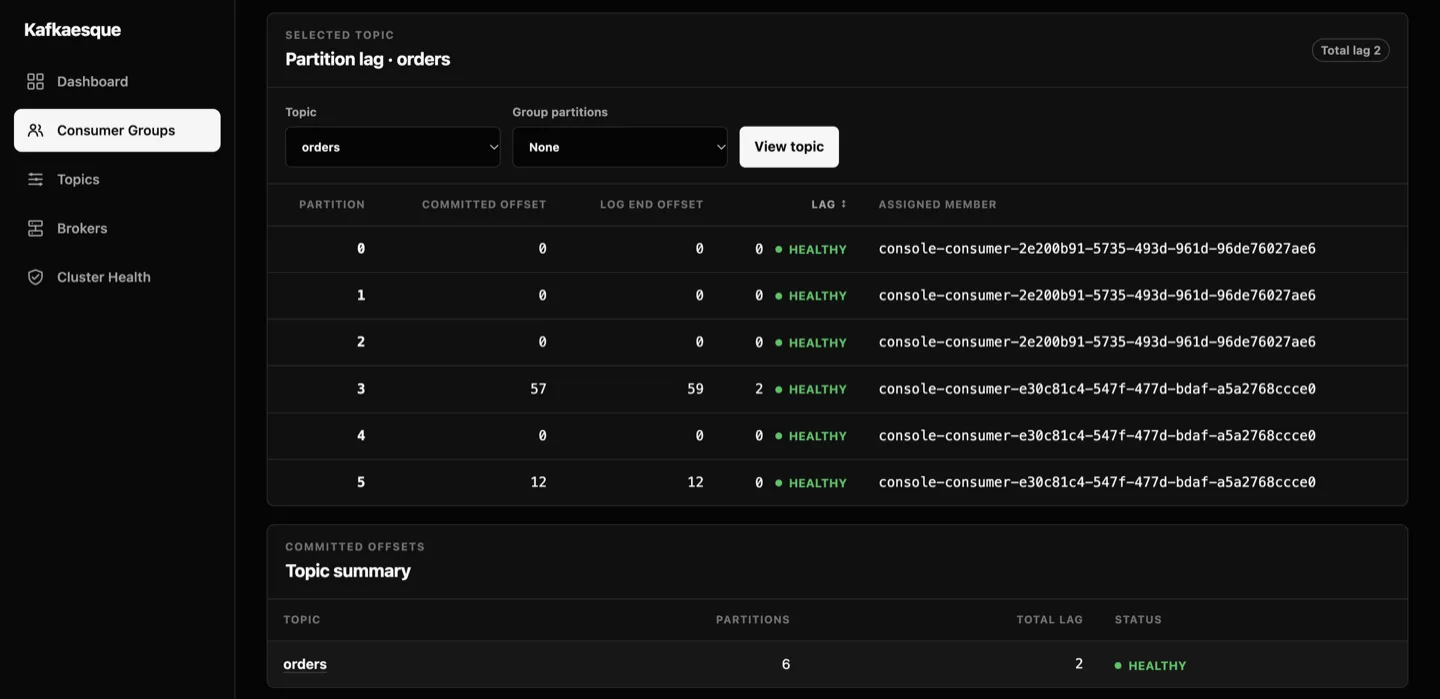Viewport: 1440px width, 699px height.
Task: Click the HEALTHY status of partition 5
Action: (811, 483)
